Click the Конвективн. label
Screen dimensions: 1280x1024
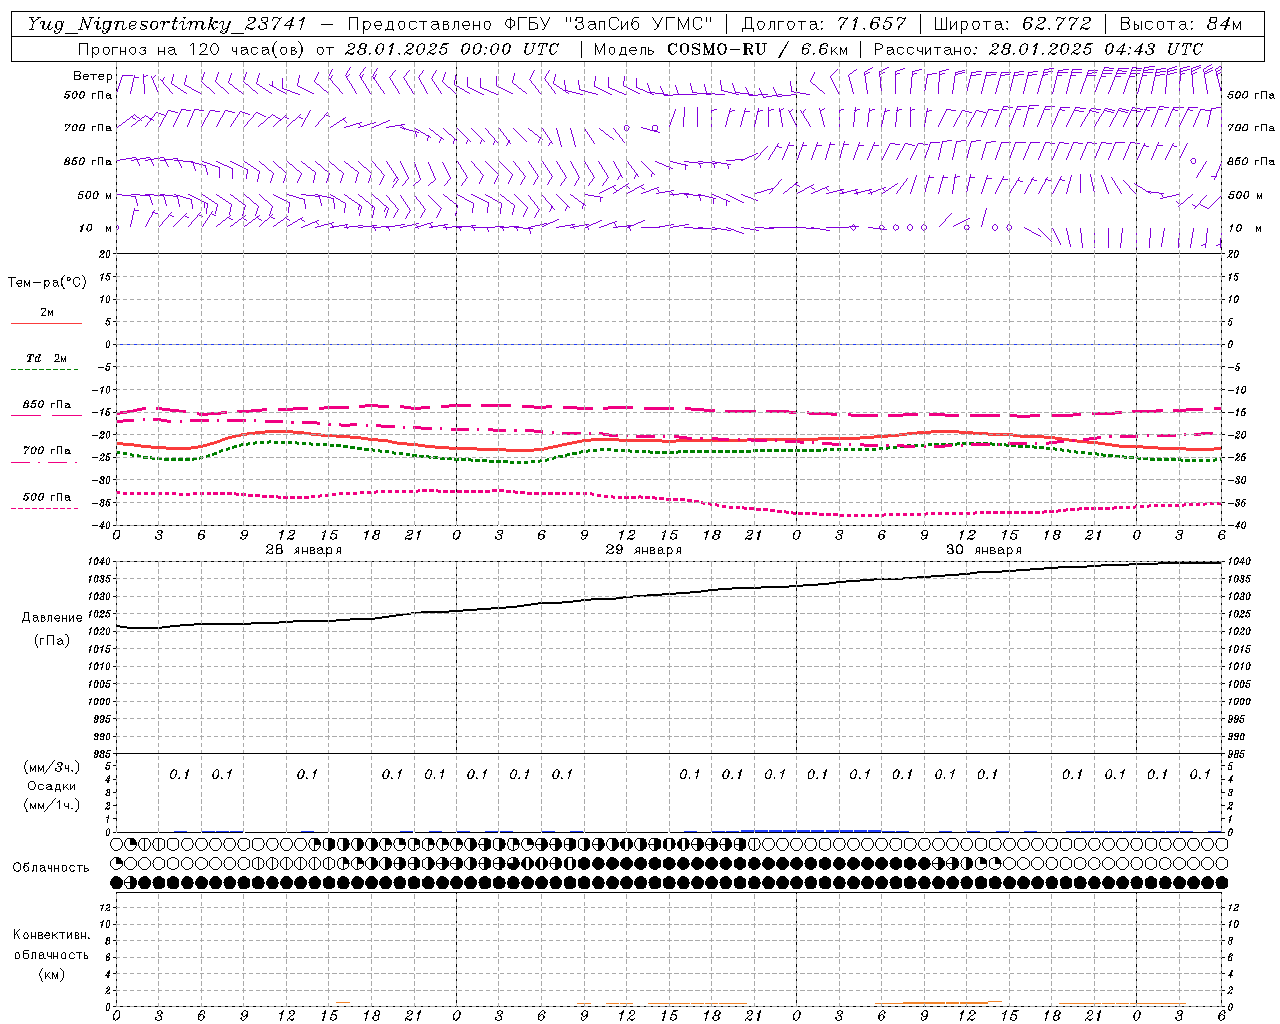pyautogui.click(x=51, y=935)
